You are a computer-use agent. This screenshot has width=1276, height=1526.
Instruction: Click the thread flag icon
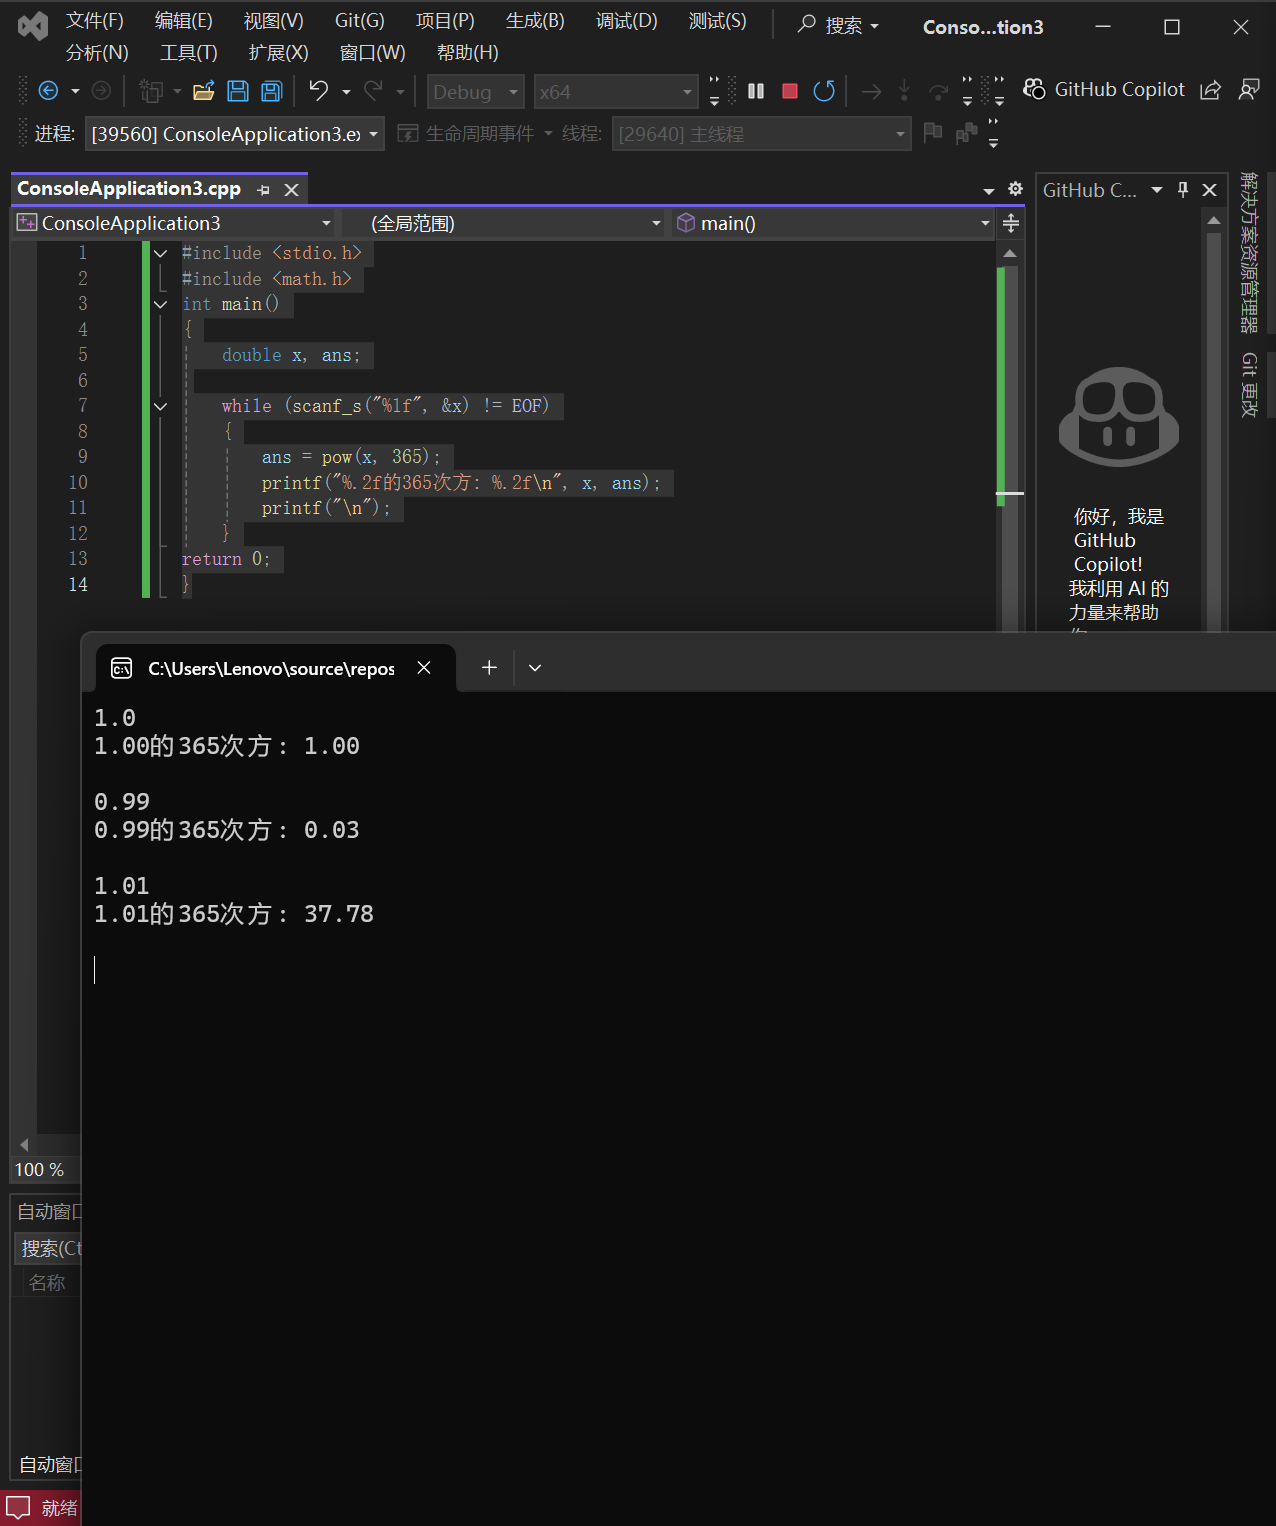[933, 133]
